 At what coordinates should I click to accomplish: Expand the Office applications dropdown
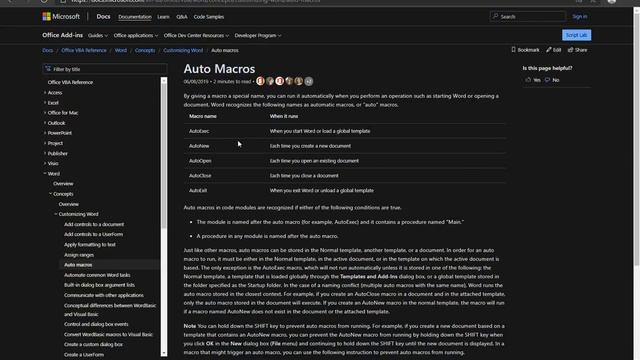tap(136, 36)
